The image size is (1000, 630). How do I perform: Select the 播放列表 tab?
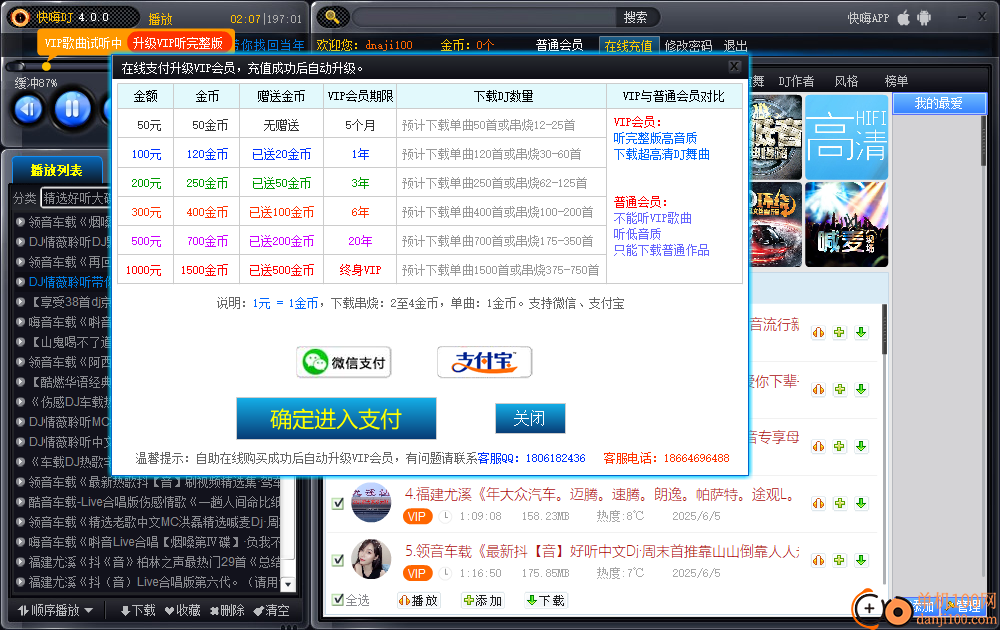pos(57,170)
